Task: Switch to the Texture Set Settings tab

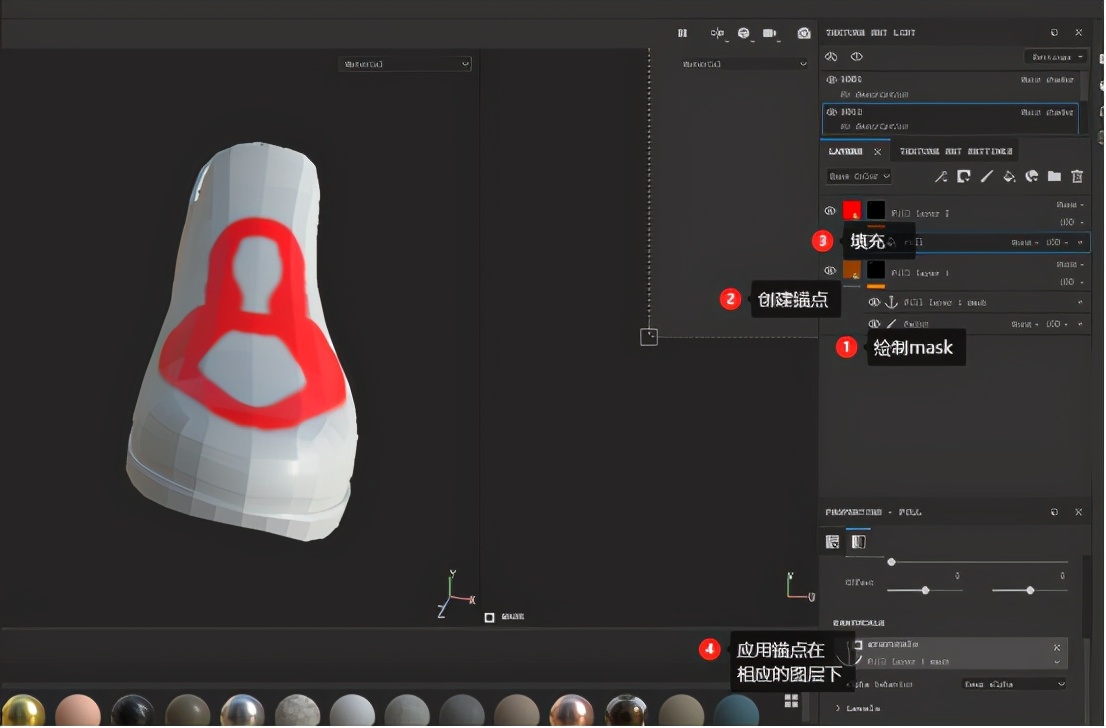Action: click(956, 152)
